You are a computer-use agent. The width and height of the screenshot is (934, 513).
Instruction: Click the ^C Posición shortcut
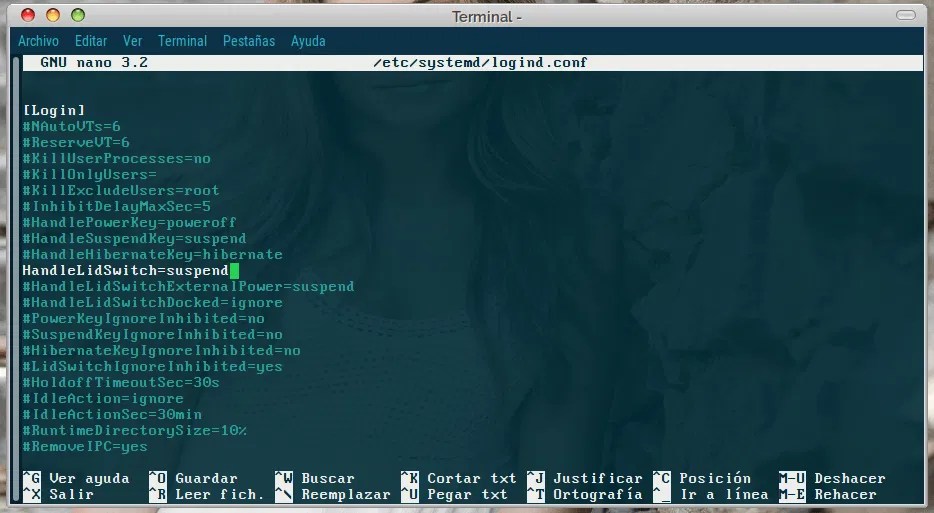[x=702, y=478]
